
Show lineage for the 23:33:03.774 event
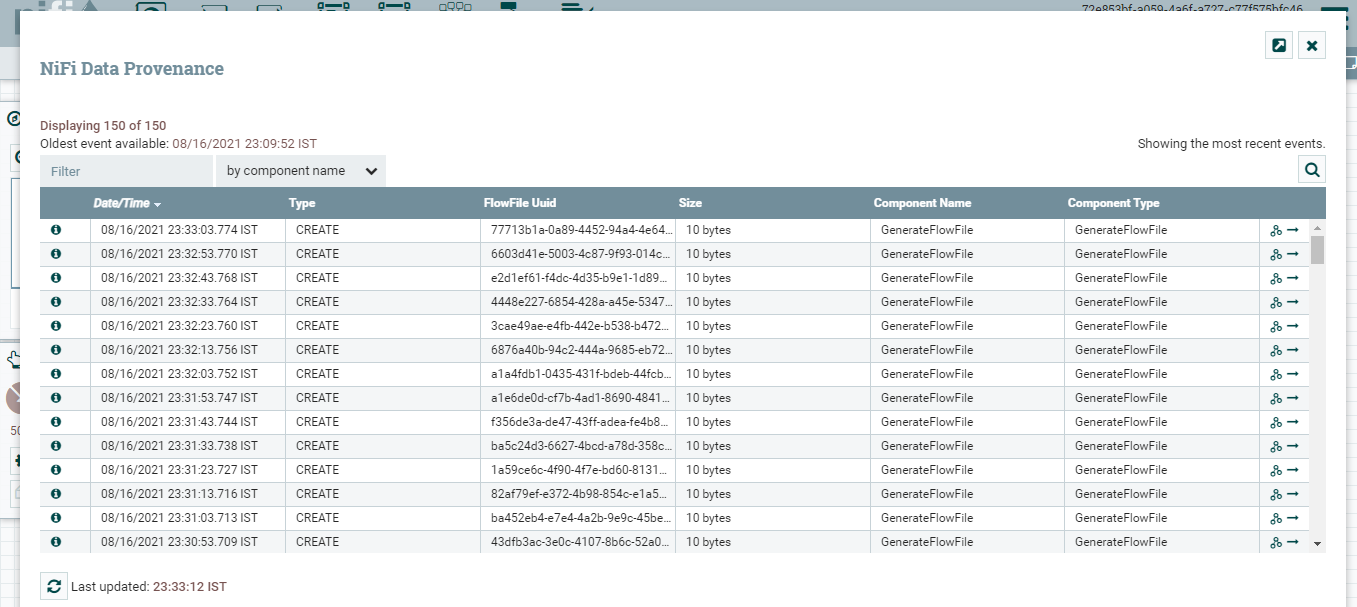[x=1276, y=230]
